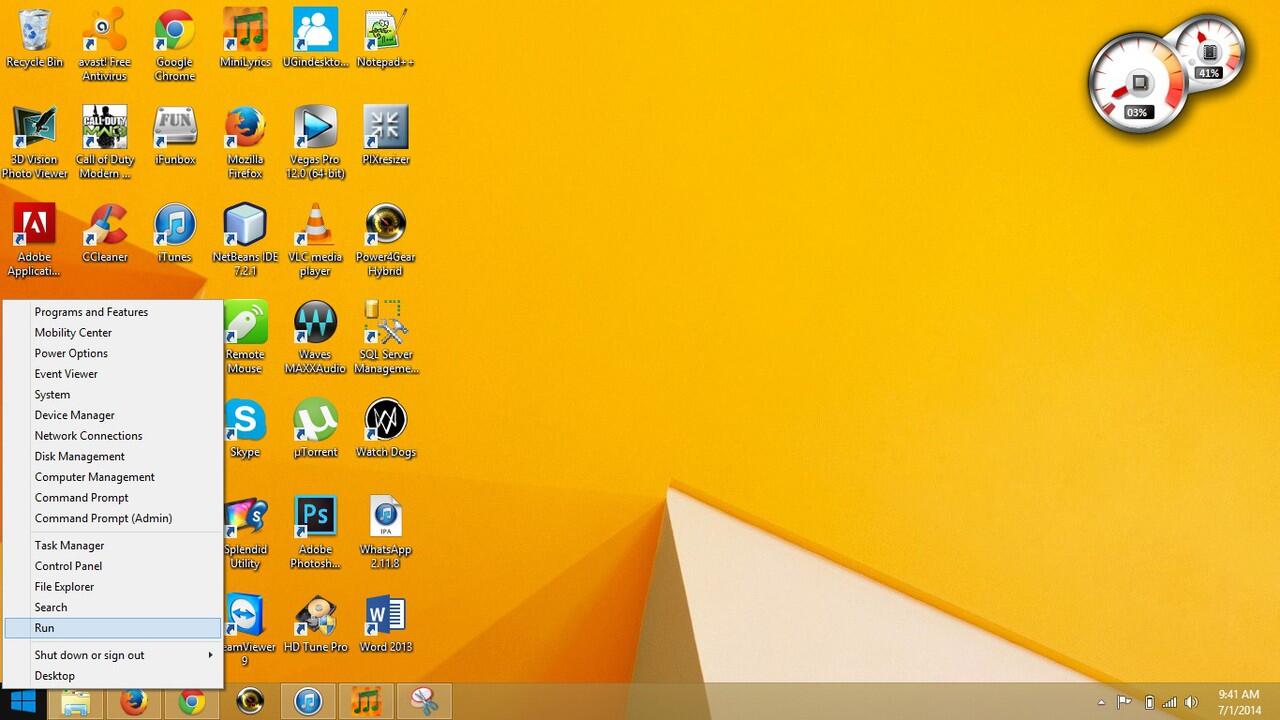Open the clock showing 9:41 AM
The width and height of the screenshot is (1280, 720).
[x=1238, y=702]
